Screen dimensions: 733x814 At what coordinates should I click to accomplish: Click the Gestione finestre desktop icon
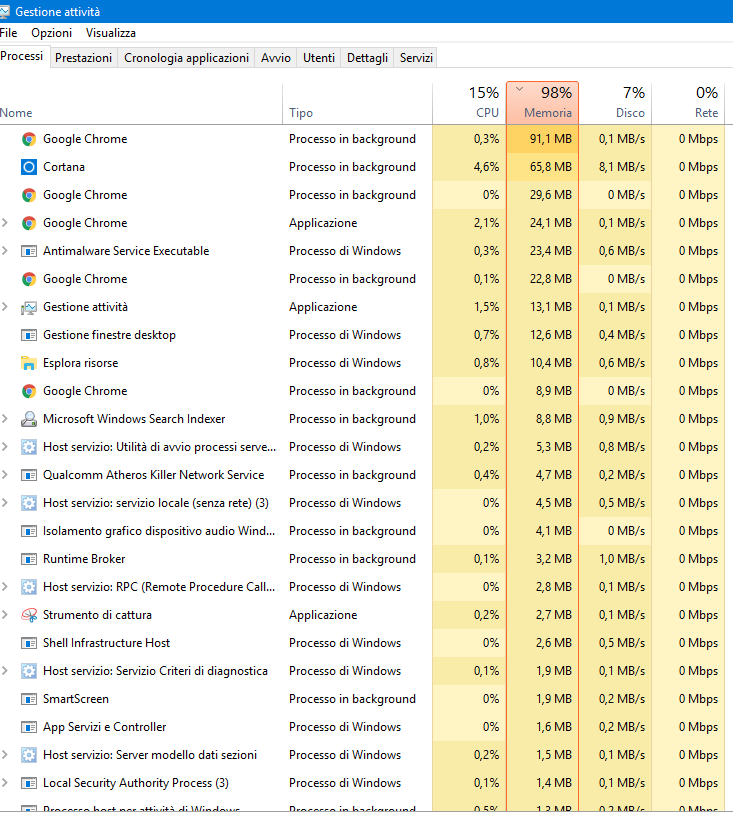coord(29,335)
